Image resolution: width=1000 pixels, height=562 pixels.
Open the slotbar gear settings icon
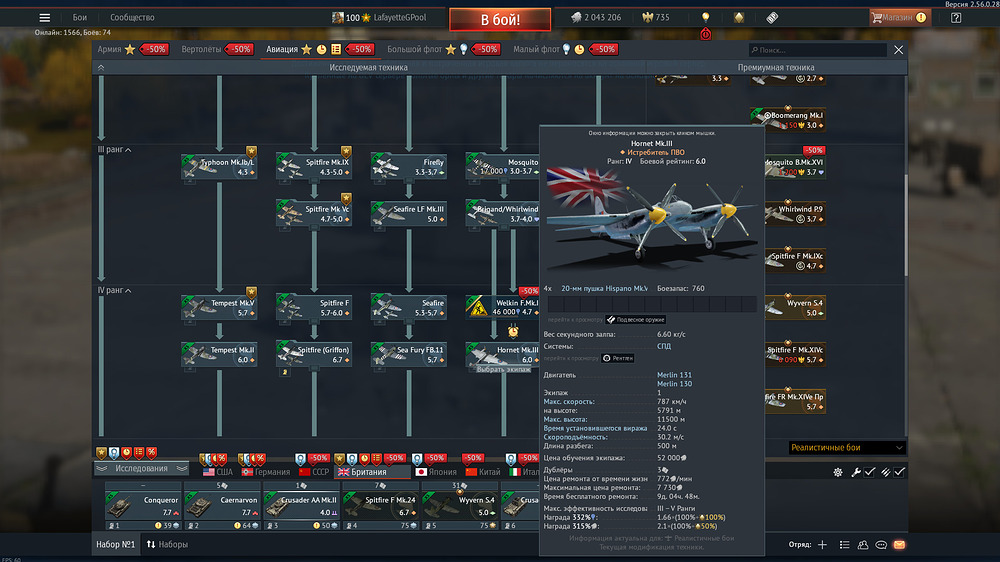pos(837,472)
